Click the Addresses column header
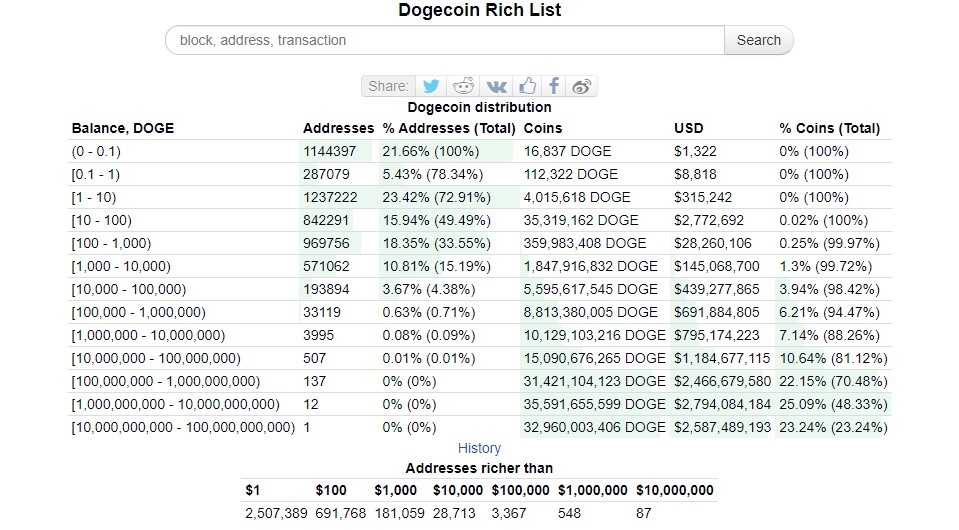 (x=338, y=128)
